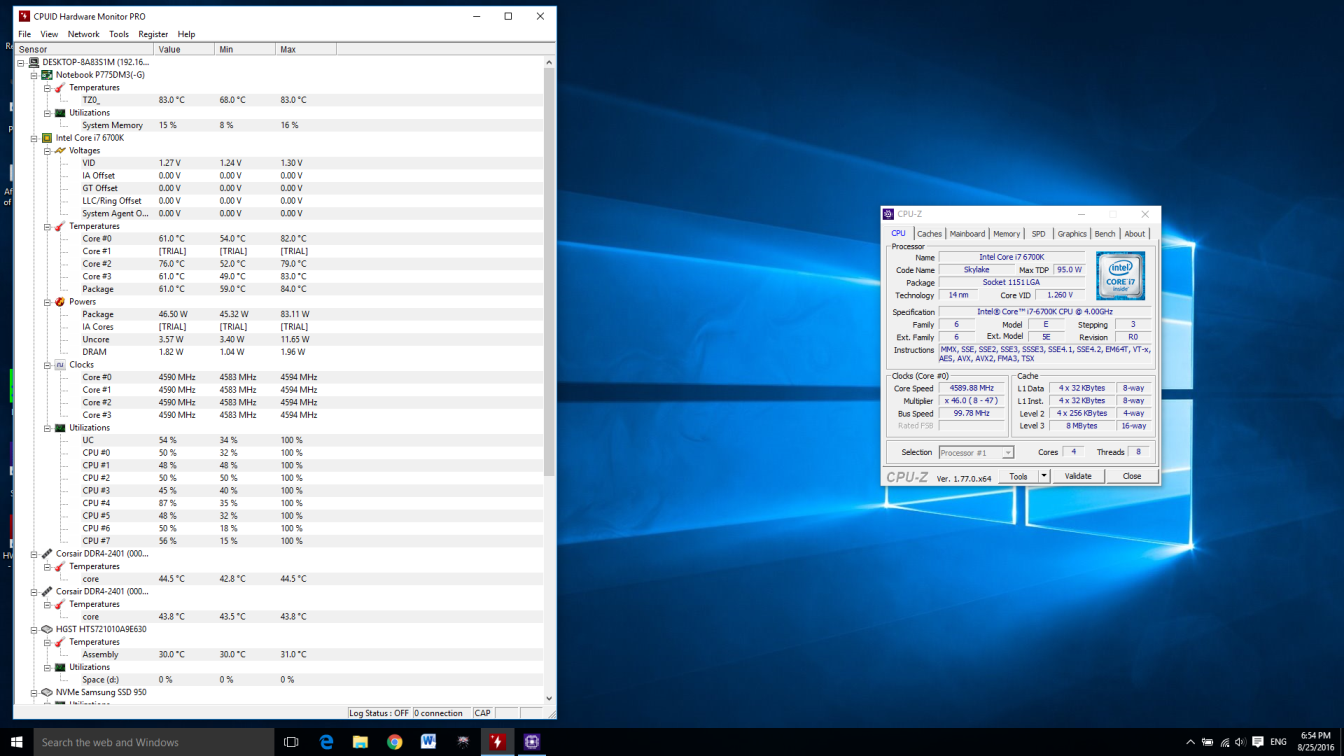Select the VID voltage row

coord(280,163)
